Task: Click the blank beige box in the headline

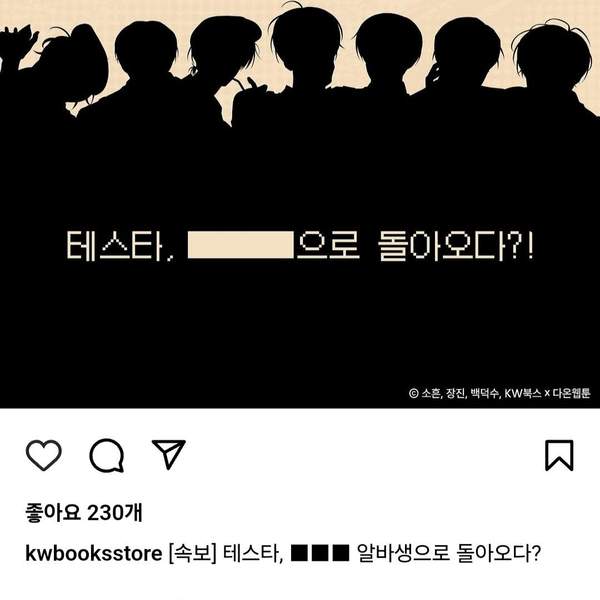Action: [241, 245]
